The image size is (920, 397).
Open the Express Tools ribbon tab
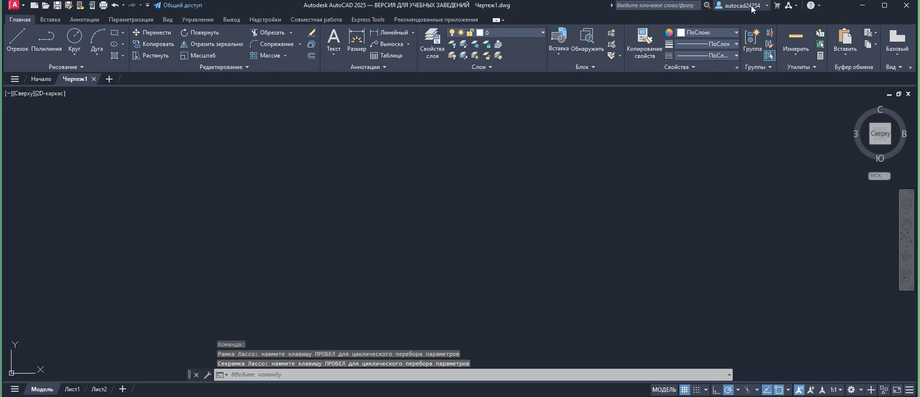pos(368,19)
